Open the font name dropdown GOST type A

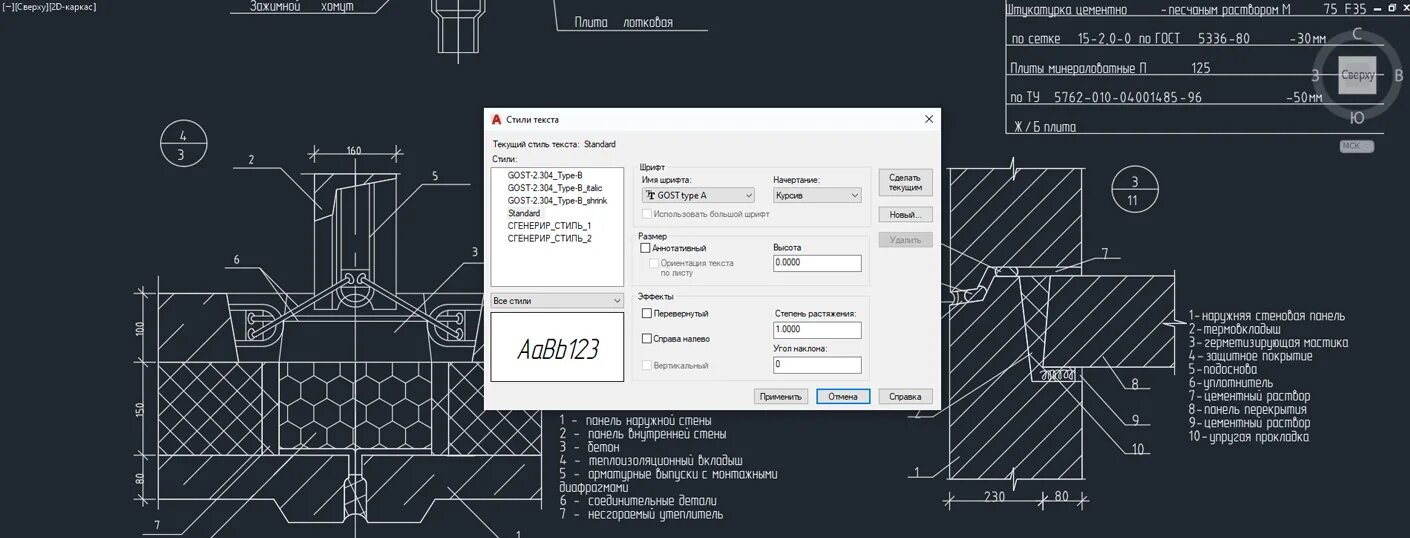coord(698,195)
